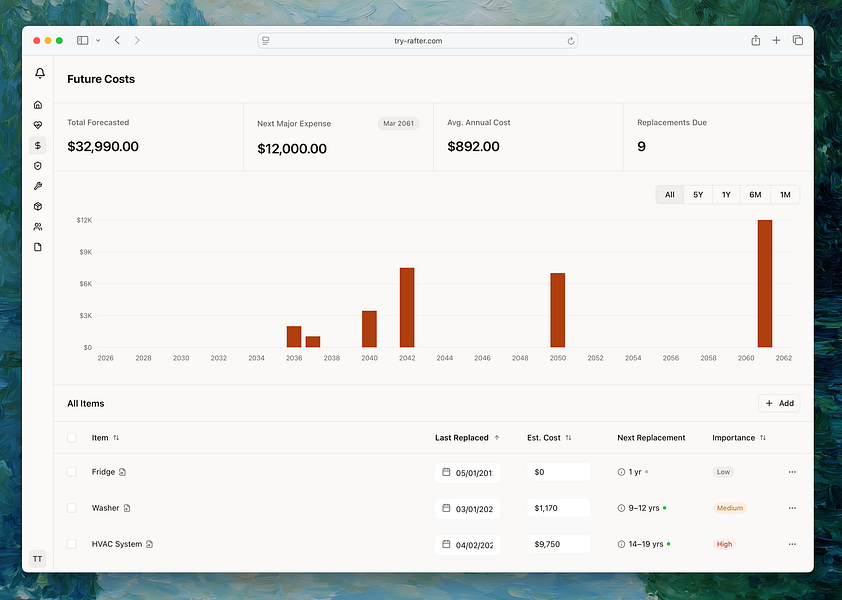Select the dollar Future Costs sidebar icon
Viewport: 842px width, 600px height.
(38, 146)
